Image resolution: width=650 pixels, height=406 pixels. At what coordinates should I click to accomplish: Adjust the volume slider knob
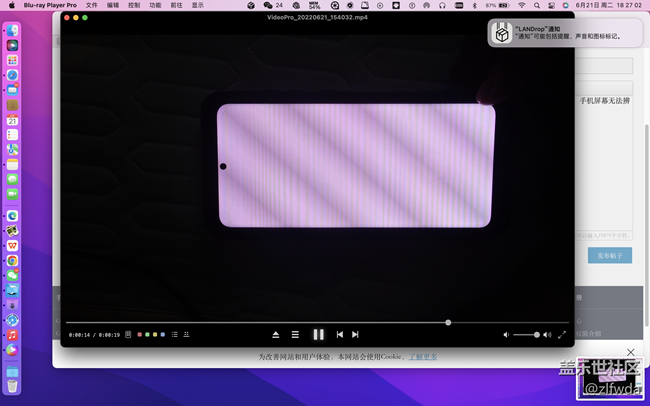click(537, 335)
